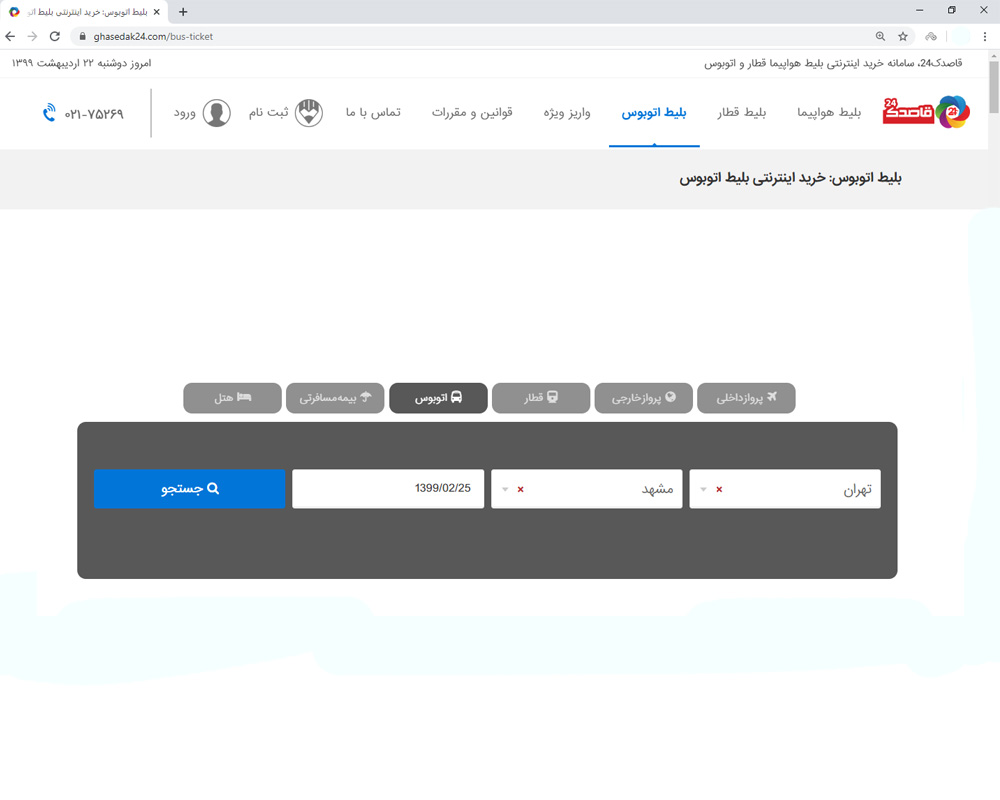This screenshot has width=1000, height=800.
Task: Switch to the بیمه‌مسافرتی tab
Action: click(x=335, y=398)
